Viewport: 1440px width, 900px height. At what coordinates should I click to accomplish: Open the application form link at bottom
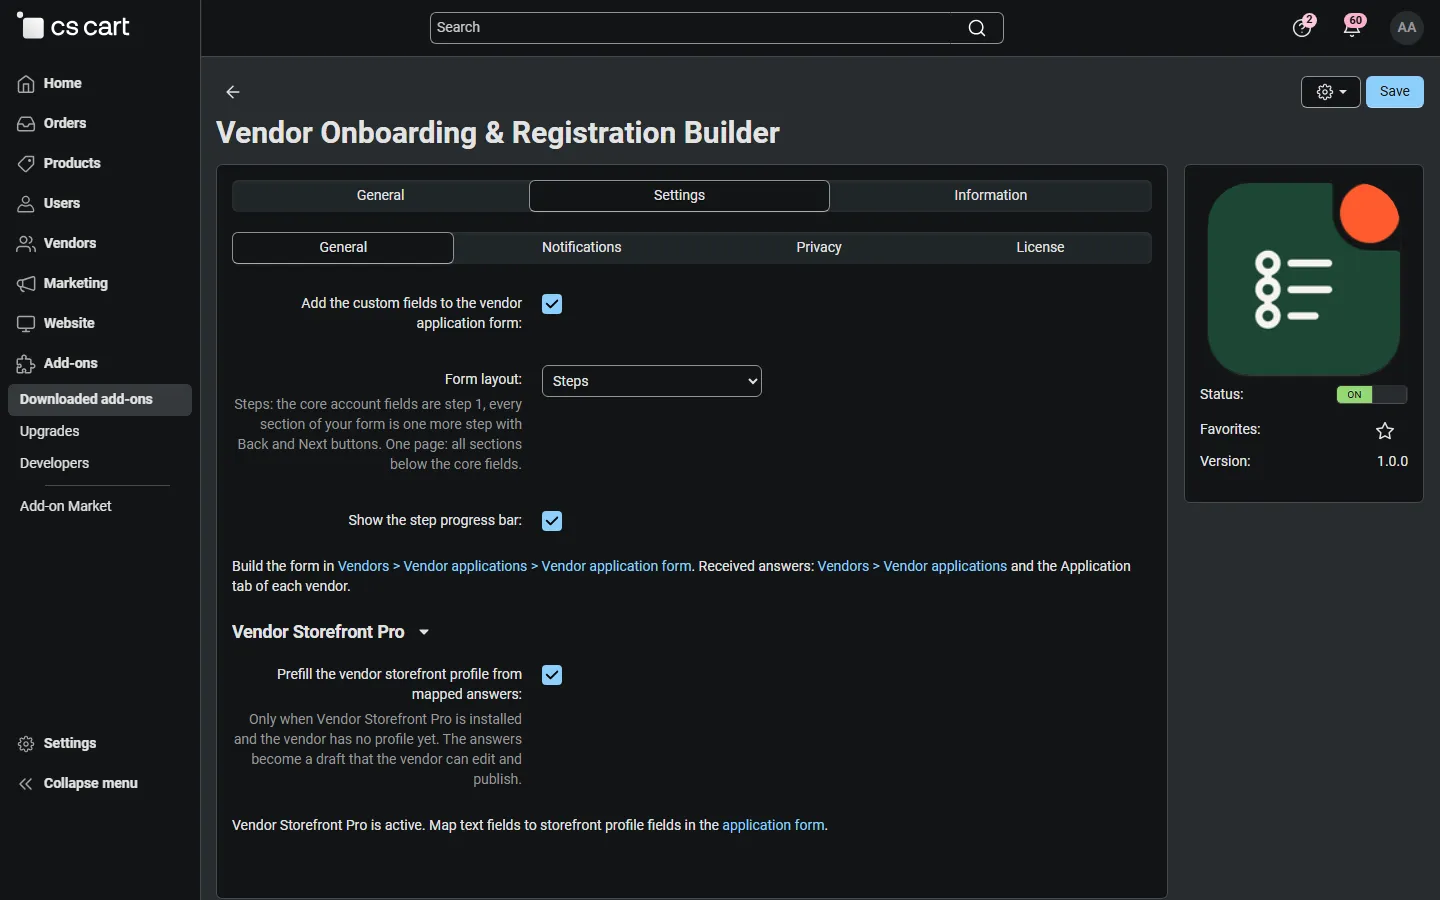pyautogui.click(x=774, y=825)
